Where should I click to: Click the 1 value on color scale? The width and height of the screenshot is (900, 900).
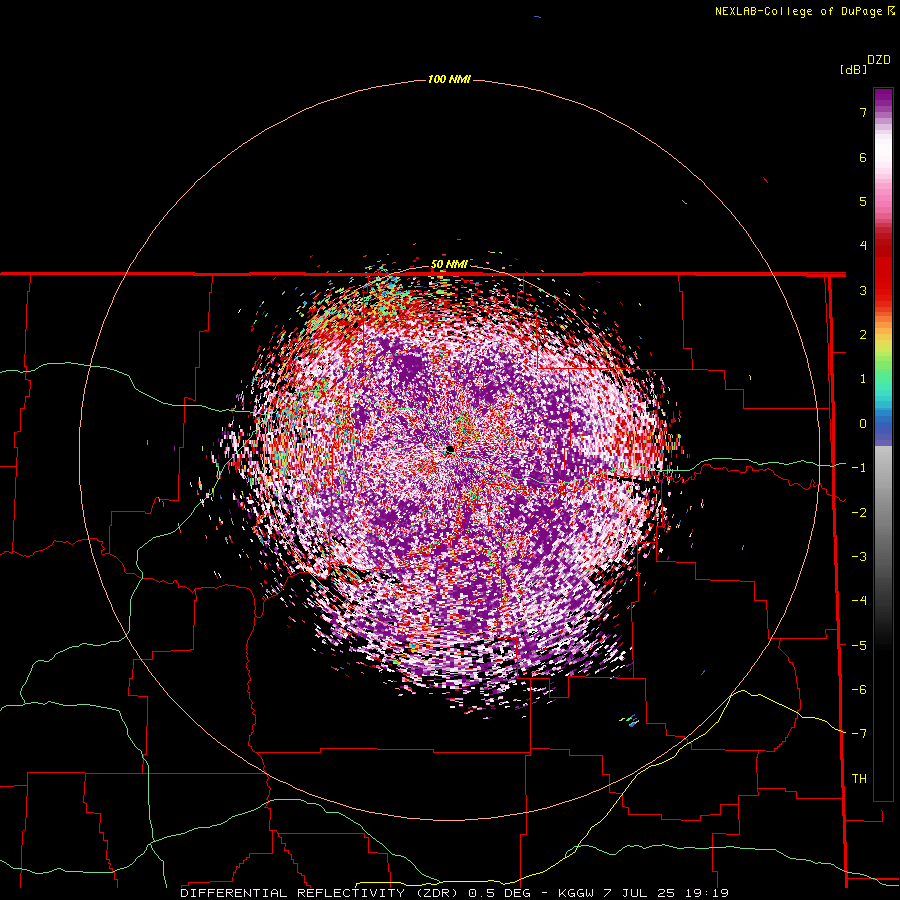coord(863,379)
